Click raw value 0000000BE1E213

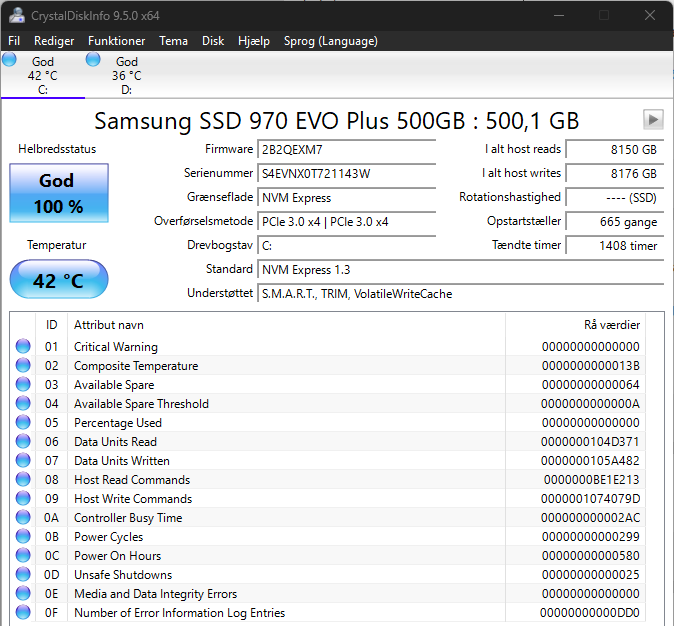point(591,480)
